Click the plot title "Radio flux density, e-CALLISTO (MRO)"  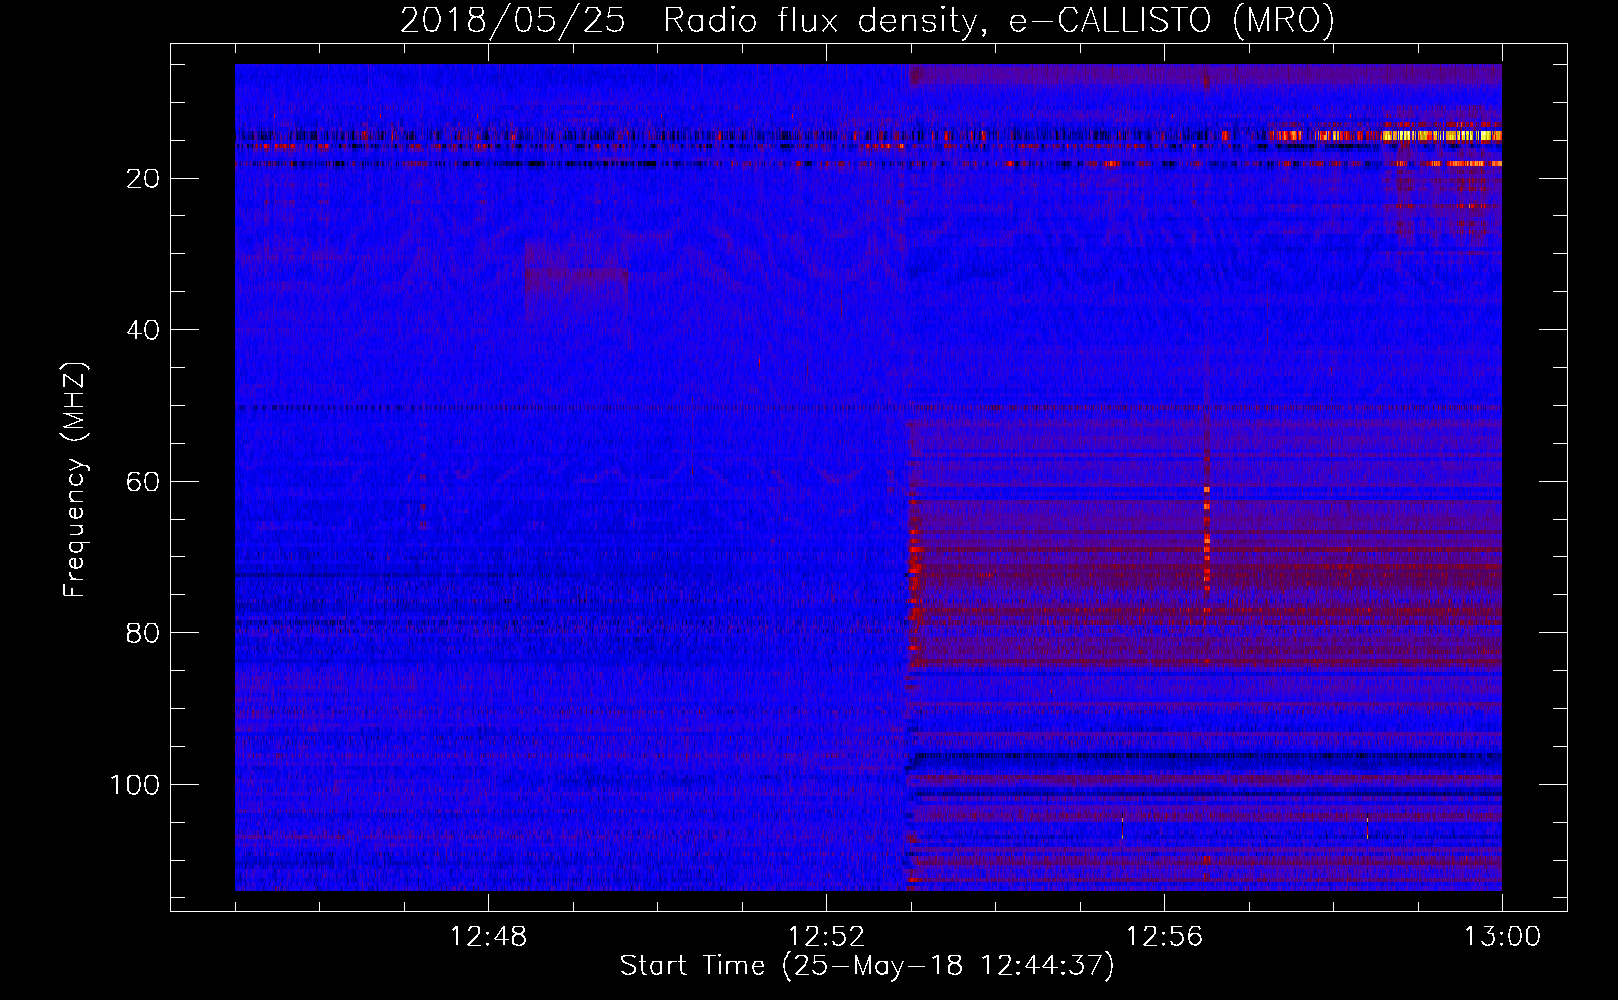pyautogui.click(x=998, y=21)
